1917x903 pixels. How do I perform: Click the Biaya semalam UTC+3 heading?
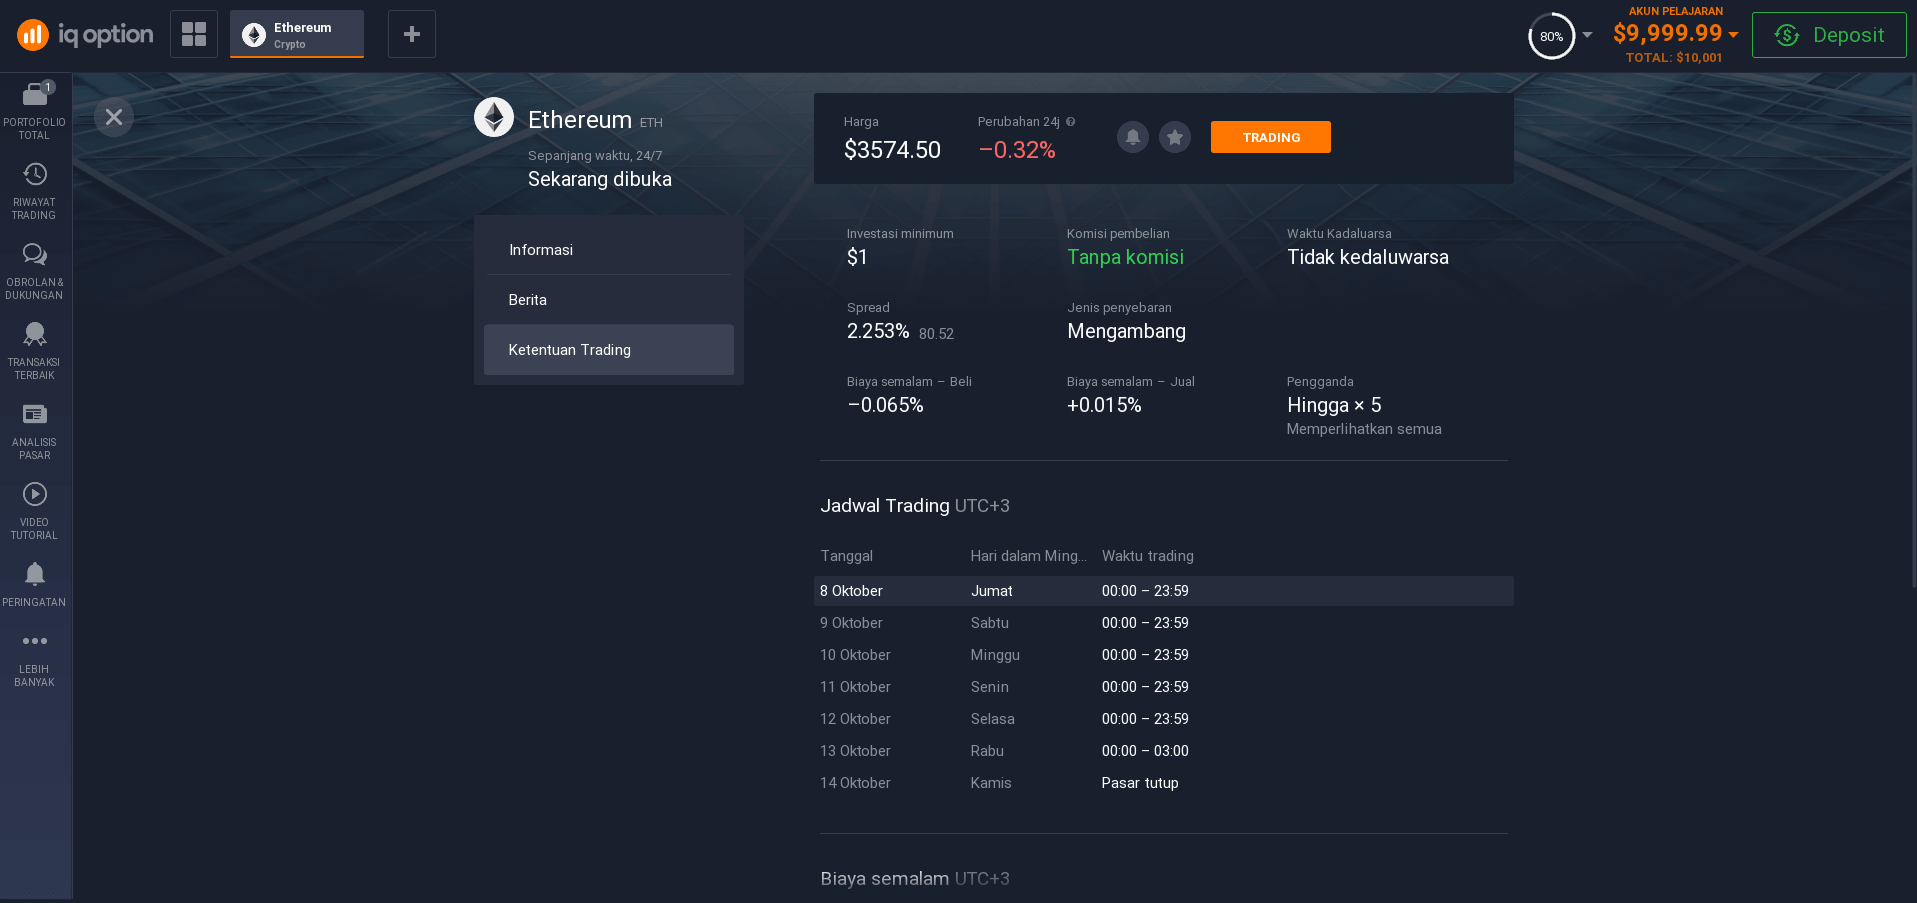(915, 879)
